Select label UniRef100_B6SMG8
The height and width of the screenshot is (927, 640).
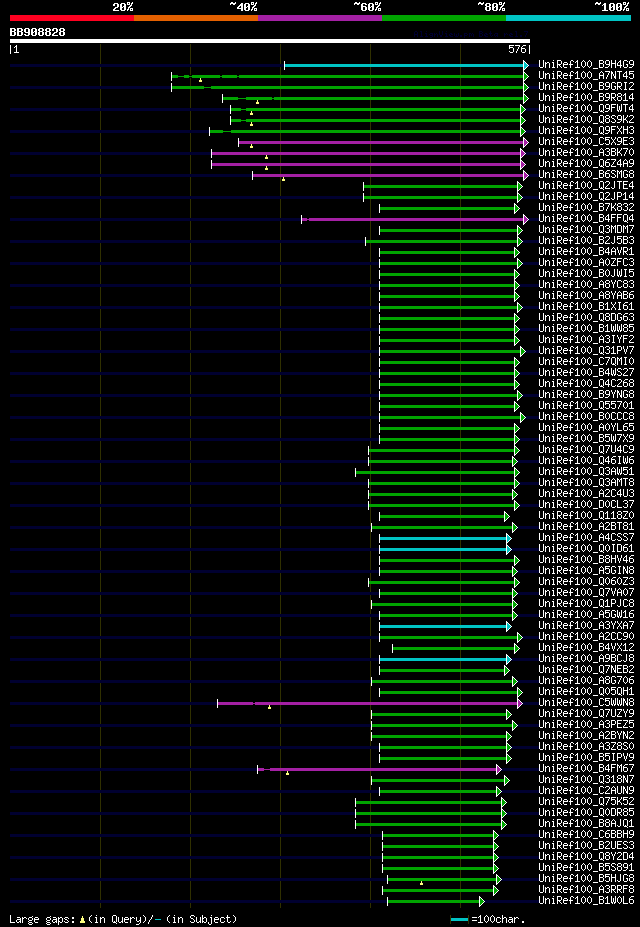[587, 174]
